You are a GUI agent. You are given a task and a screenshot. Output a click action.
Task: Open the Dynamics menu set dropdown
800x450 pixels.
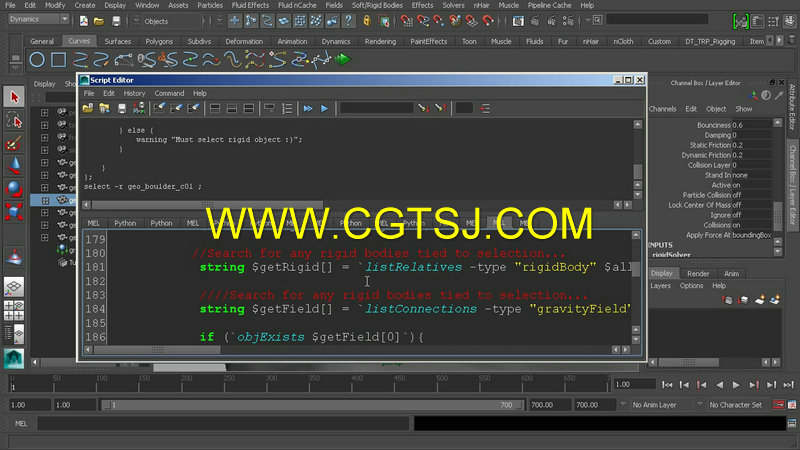coord(38,19)
